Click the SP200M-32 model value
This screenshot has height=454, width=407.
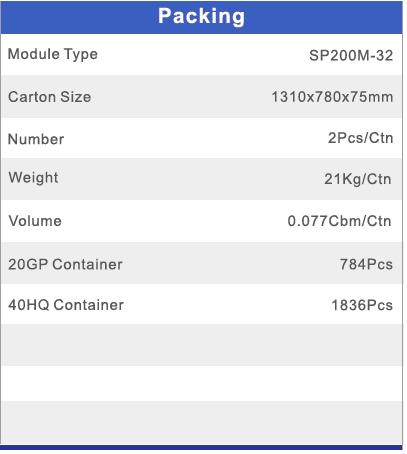click(x=351, y=55)
